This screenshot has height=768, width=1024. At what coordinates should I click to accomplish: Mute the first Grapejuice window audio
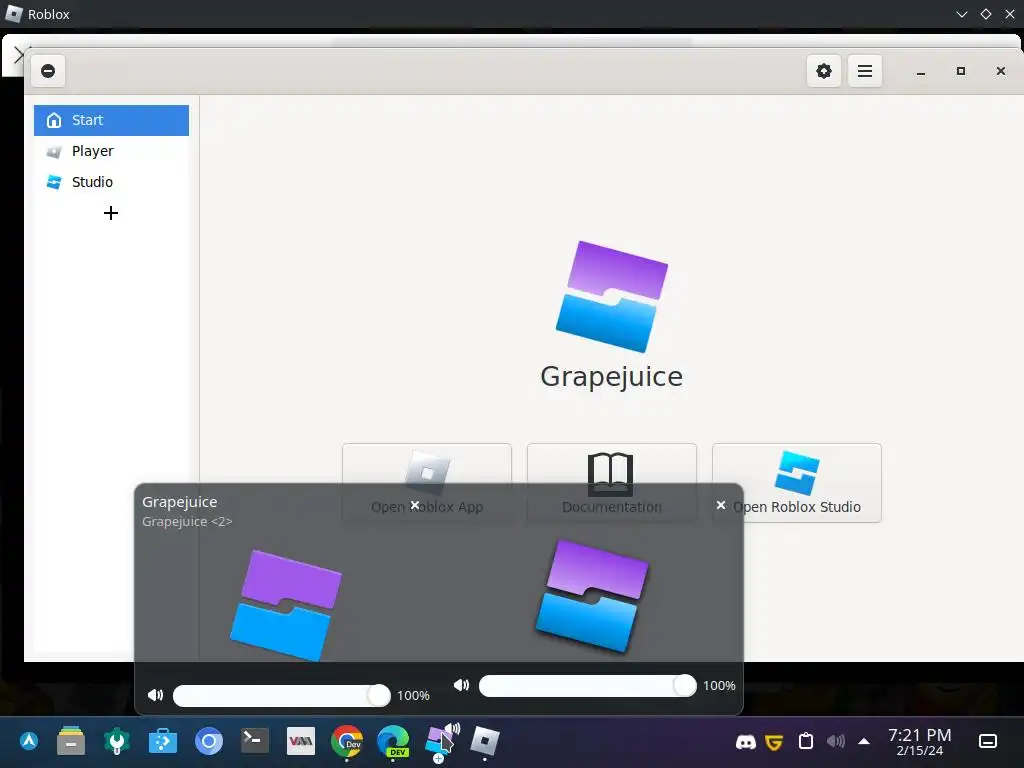pyautogui.click(x=155, y=695)
